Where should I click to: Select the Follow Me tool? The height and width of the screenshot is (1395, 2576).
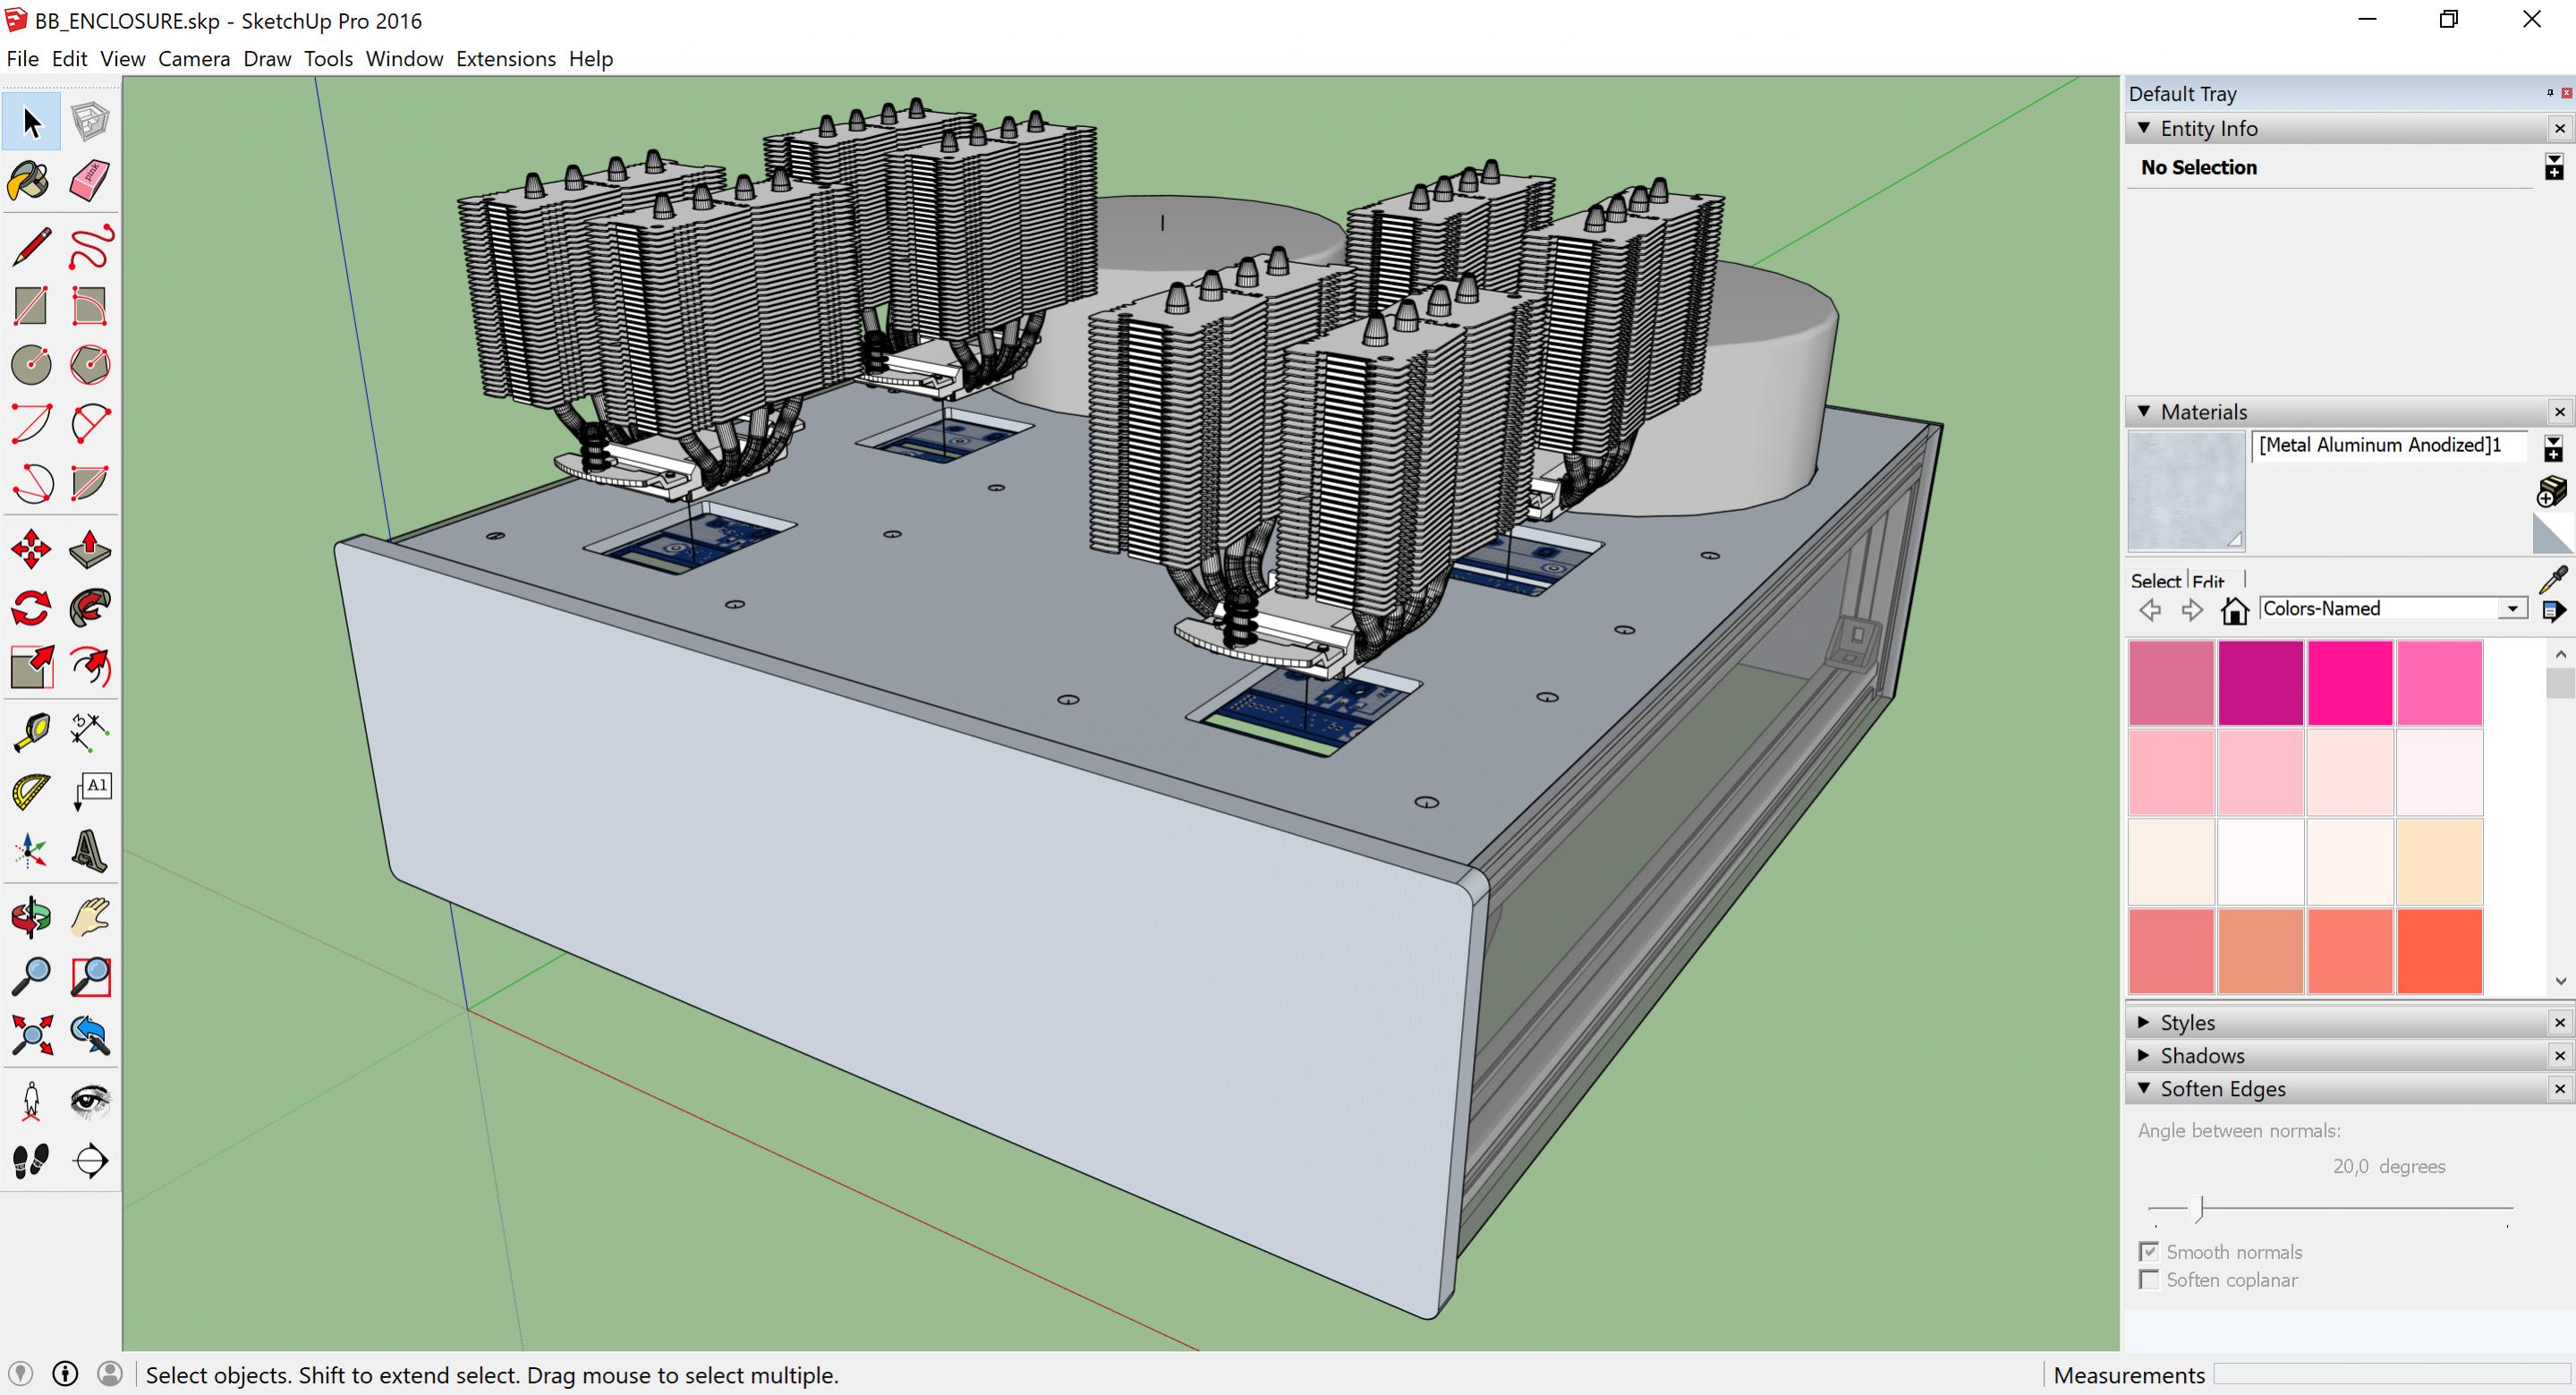[90, 608]
